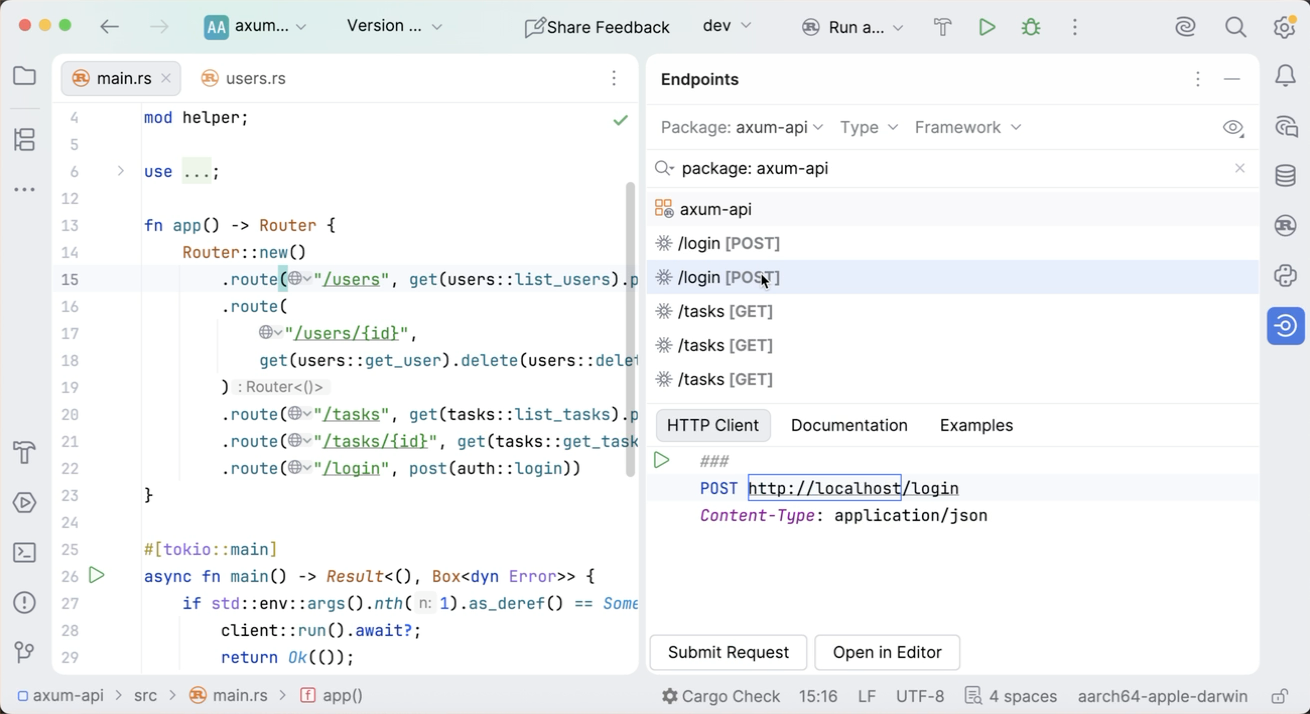The image size is (1310, 714).
Task: Open search history dropdown in Endpoints search
Action: [x=664, y=169]
